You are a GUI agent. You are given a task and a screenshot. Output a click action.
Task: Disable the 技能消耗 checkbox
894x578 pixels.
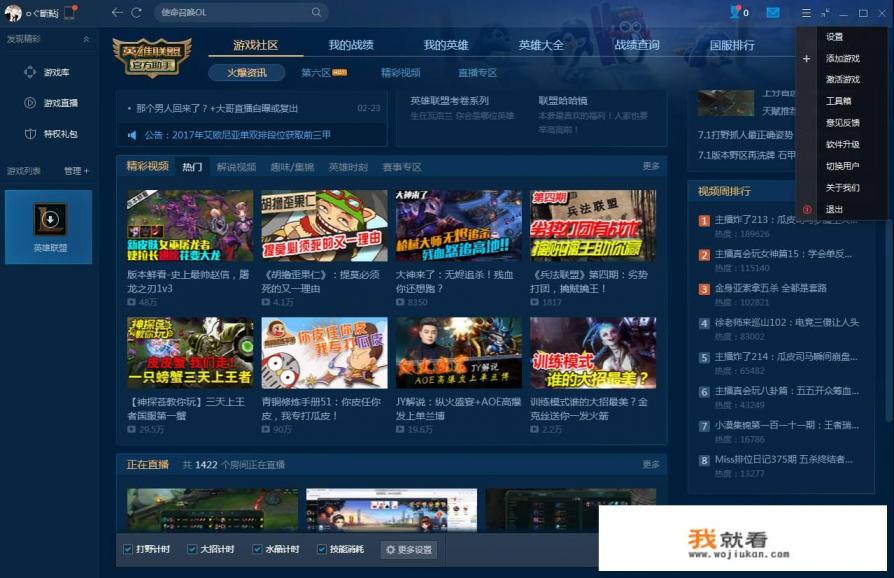click(x=322, y=549)
